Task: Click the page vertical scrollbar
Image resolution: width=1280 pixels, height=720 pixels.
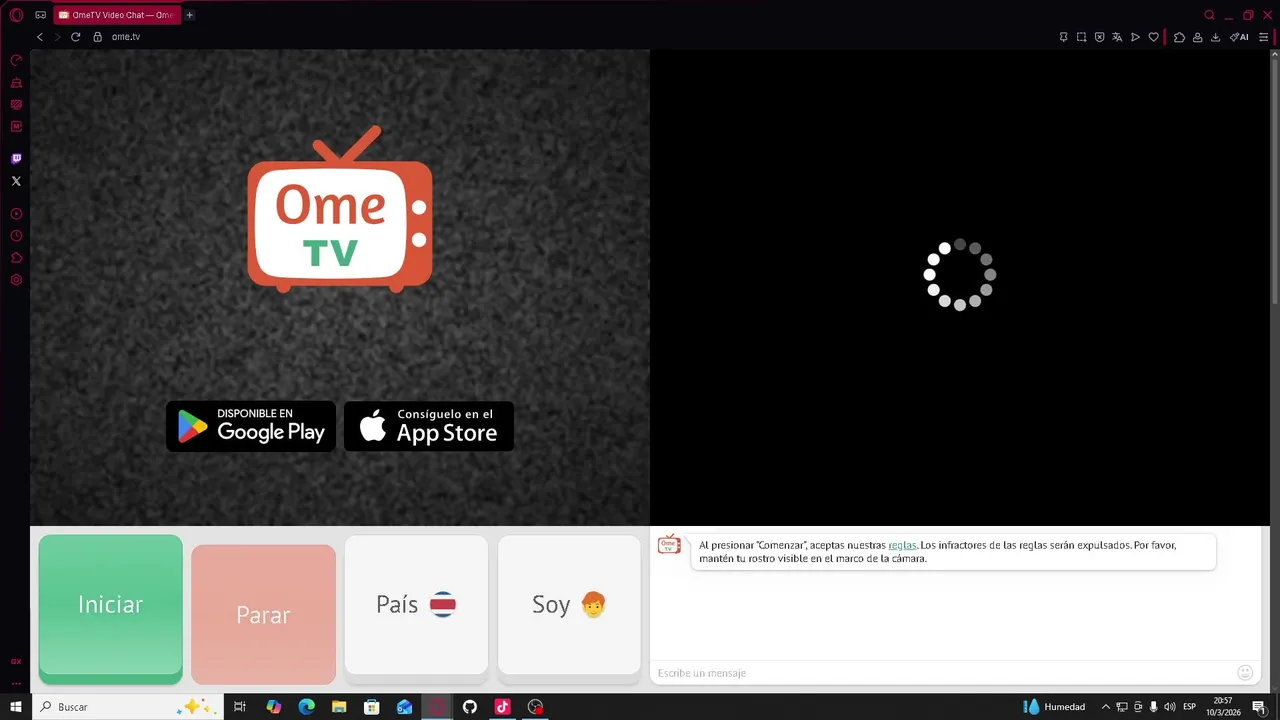Action: (x=1274, y=180)
